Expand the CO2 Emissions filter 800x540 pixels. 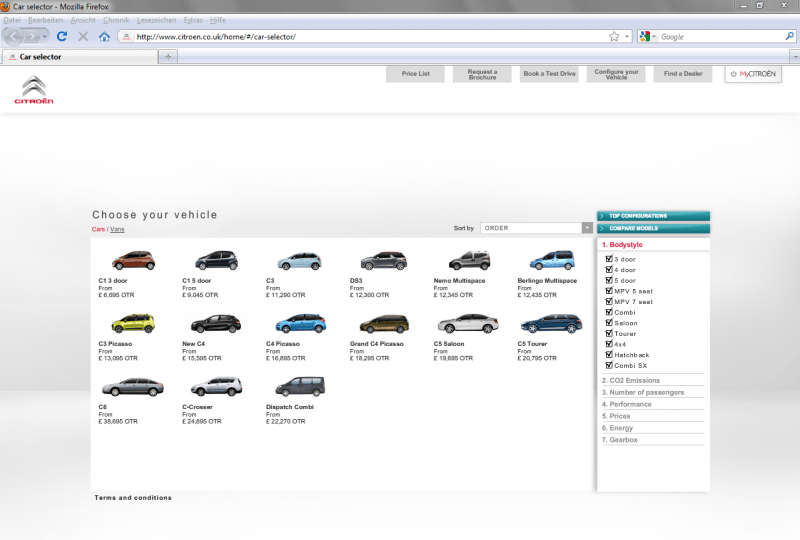point(631,380)
